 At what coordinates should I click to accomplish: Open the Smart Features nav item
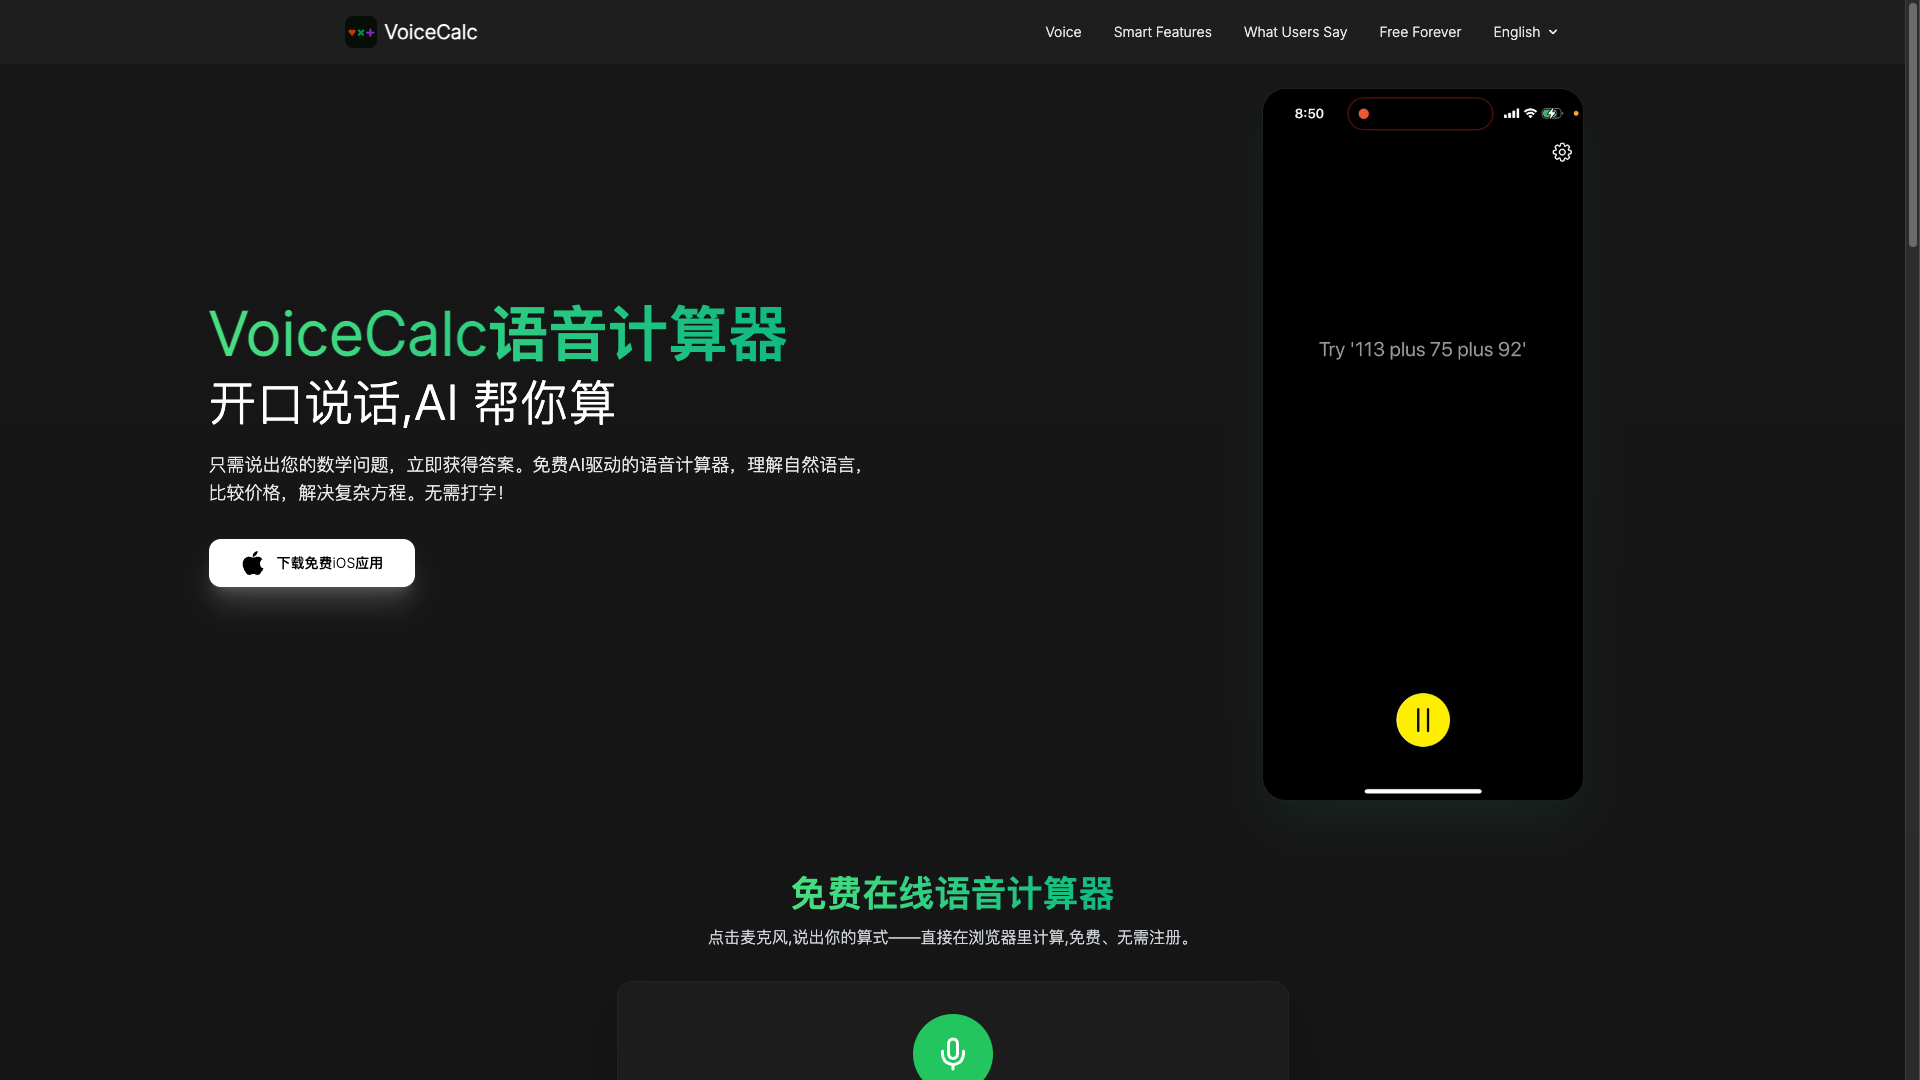point(1162,32)
